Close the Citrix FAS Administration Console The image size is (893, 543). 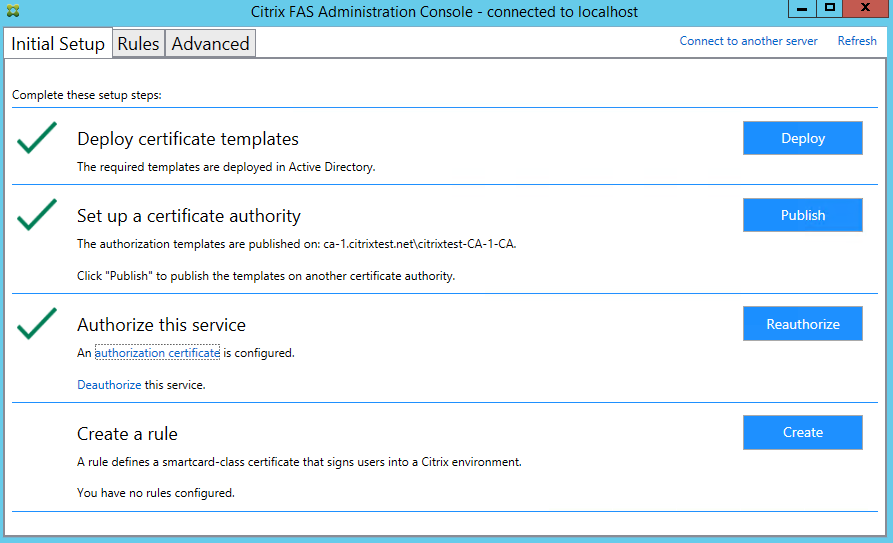coord(864,8)
